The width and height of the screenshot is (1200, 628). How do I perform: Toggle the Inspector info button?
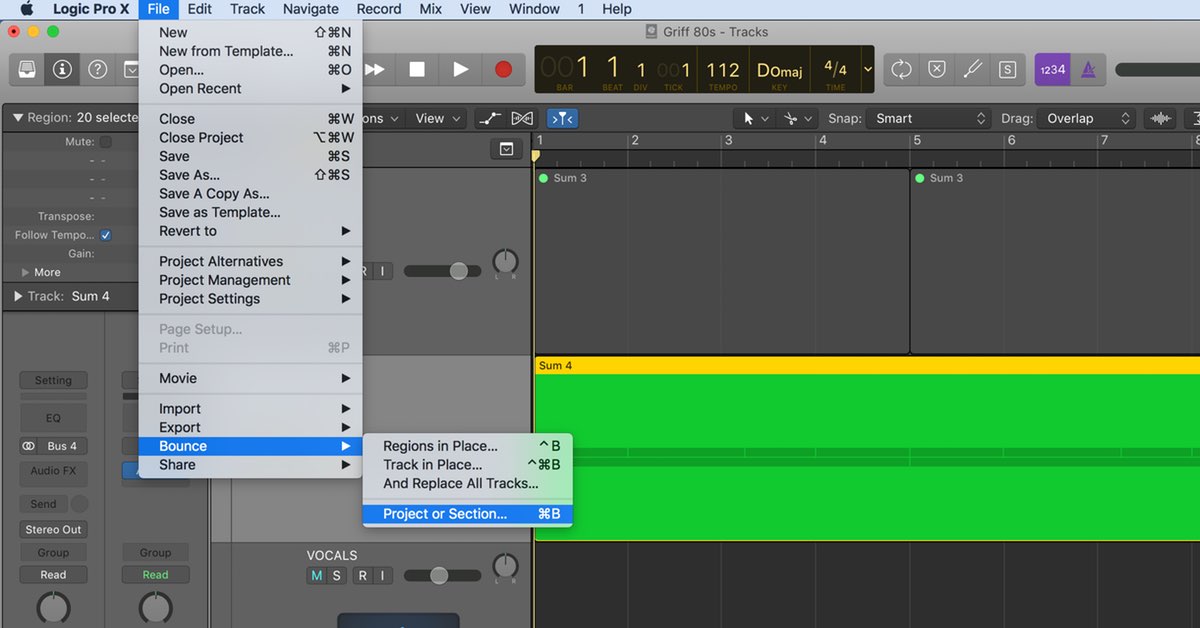tap(63, 69)
